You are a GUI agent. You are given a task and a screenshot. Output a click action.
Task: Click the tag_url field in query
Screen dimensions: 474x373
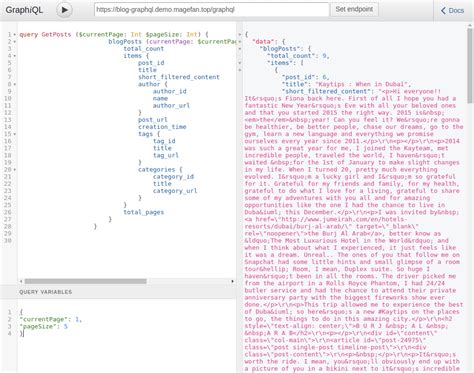point(166,155)
